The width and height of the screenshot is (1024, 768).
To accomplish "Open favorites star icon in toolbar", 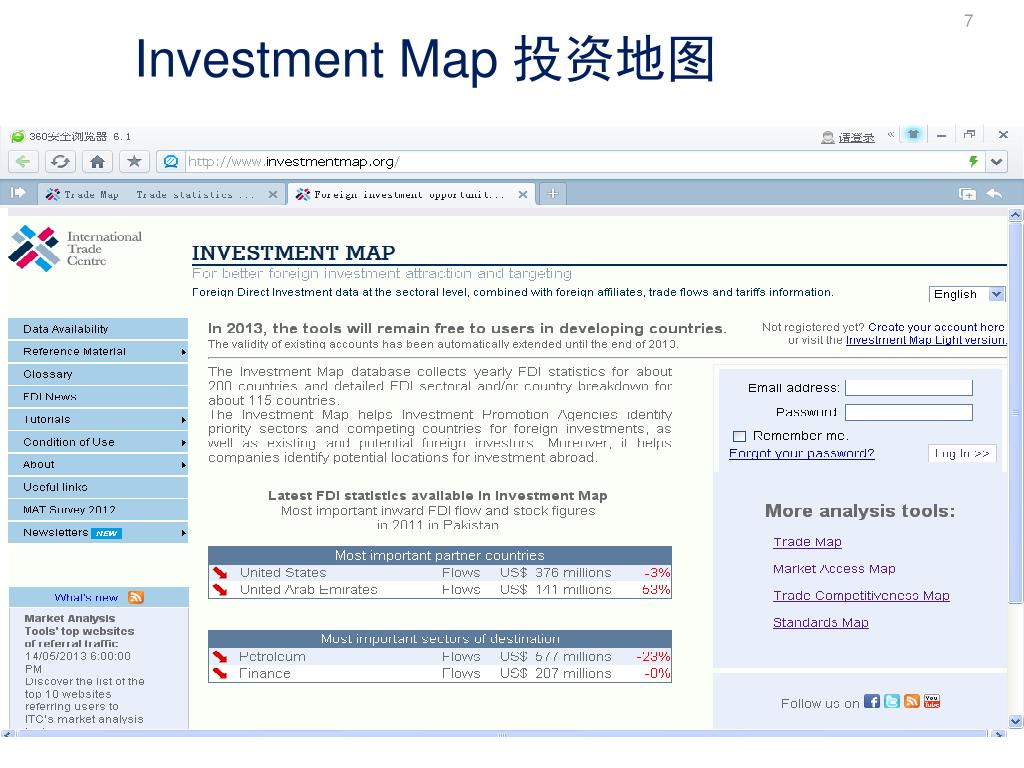I will pos(135,161).
